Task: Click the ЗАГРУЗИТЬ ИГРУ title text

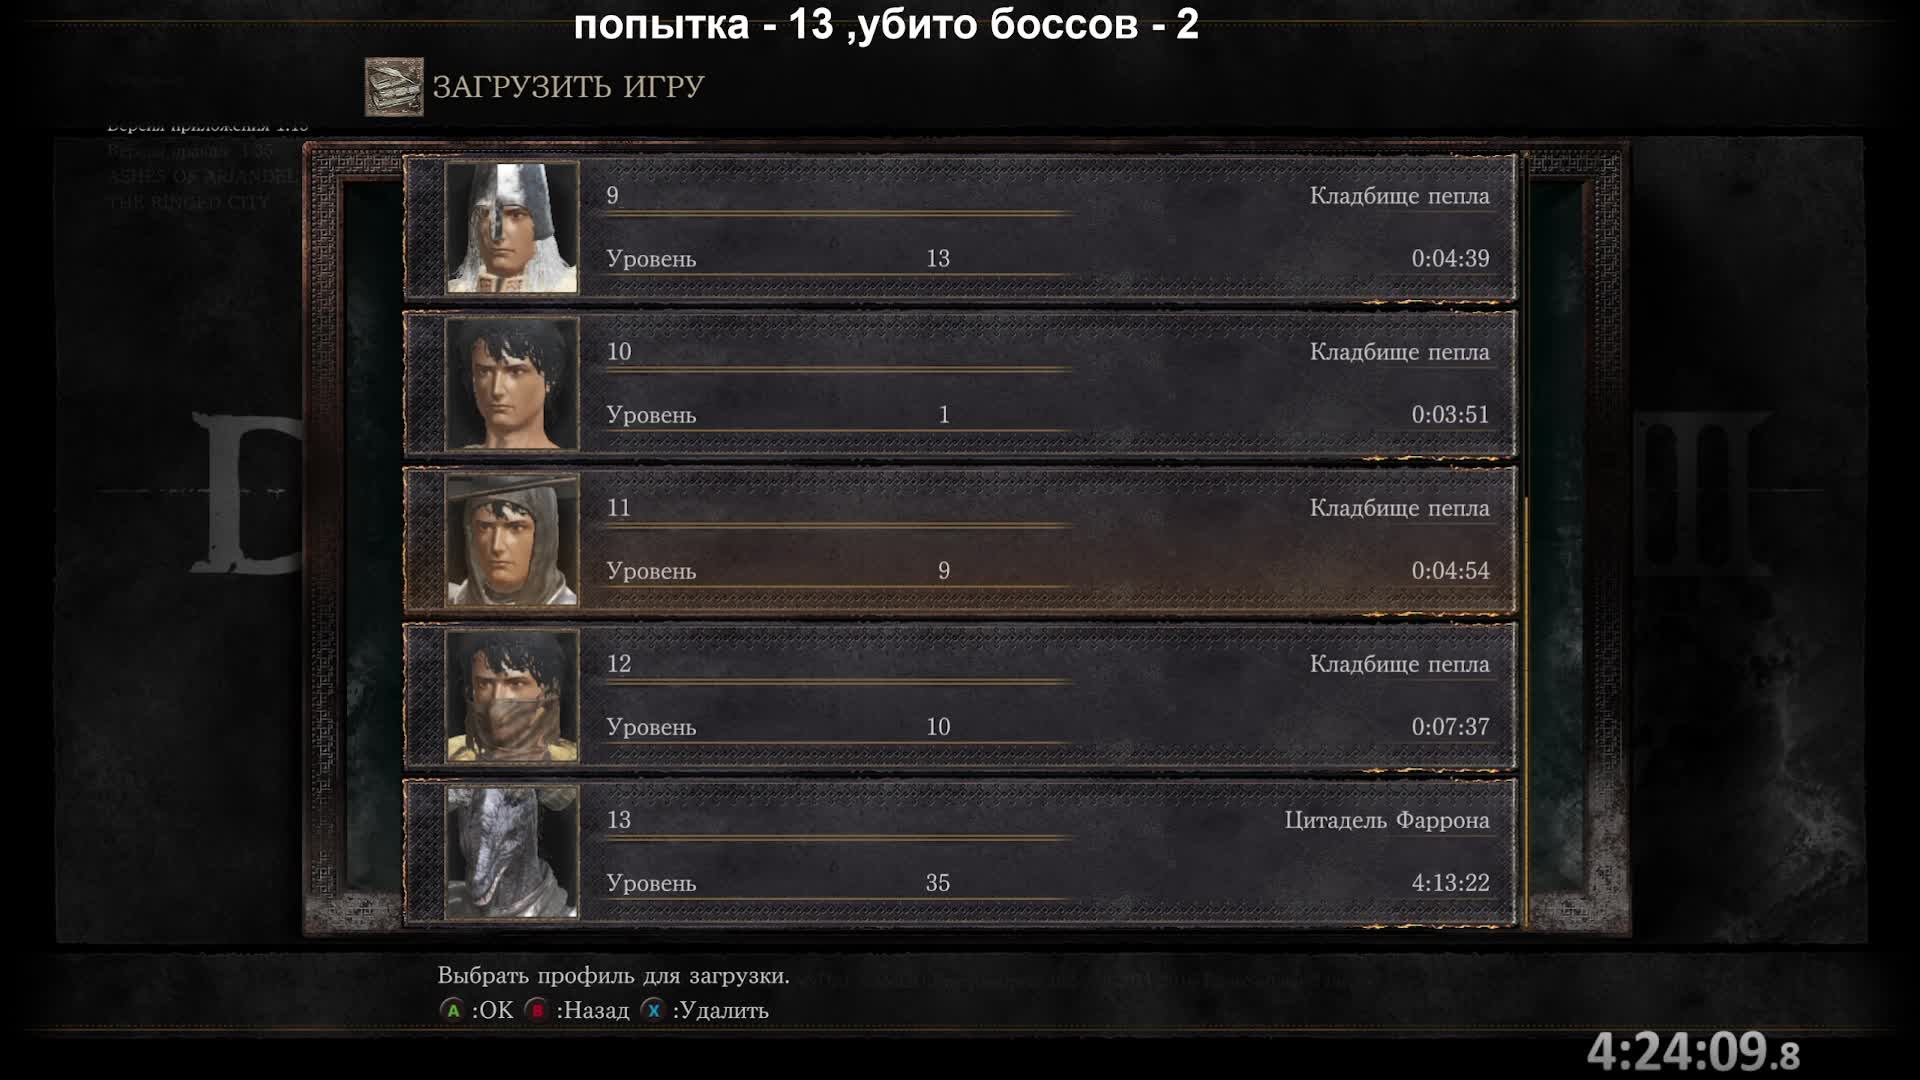Action: click(x=568, y=87)
